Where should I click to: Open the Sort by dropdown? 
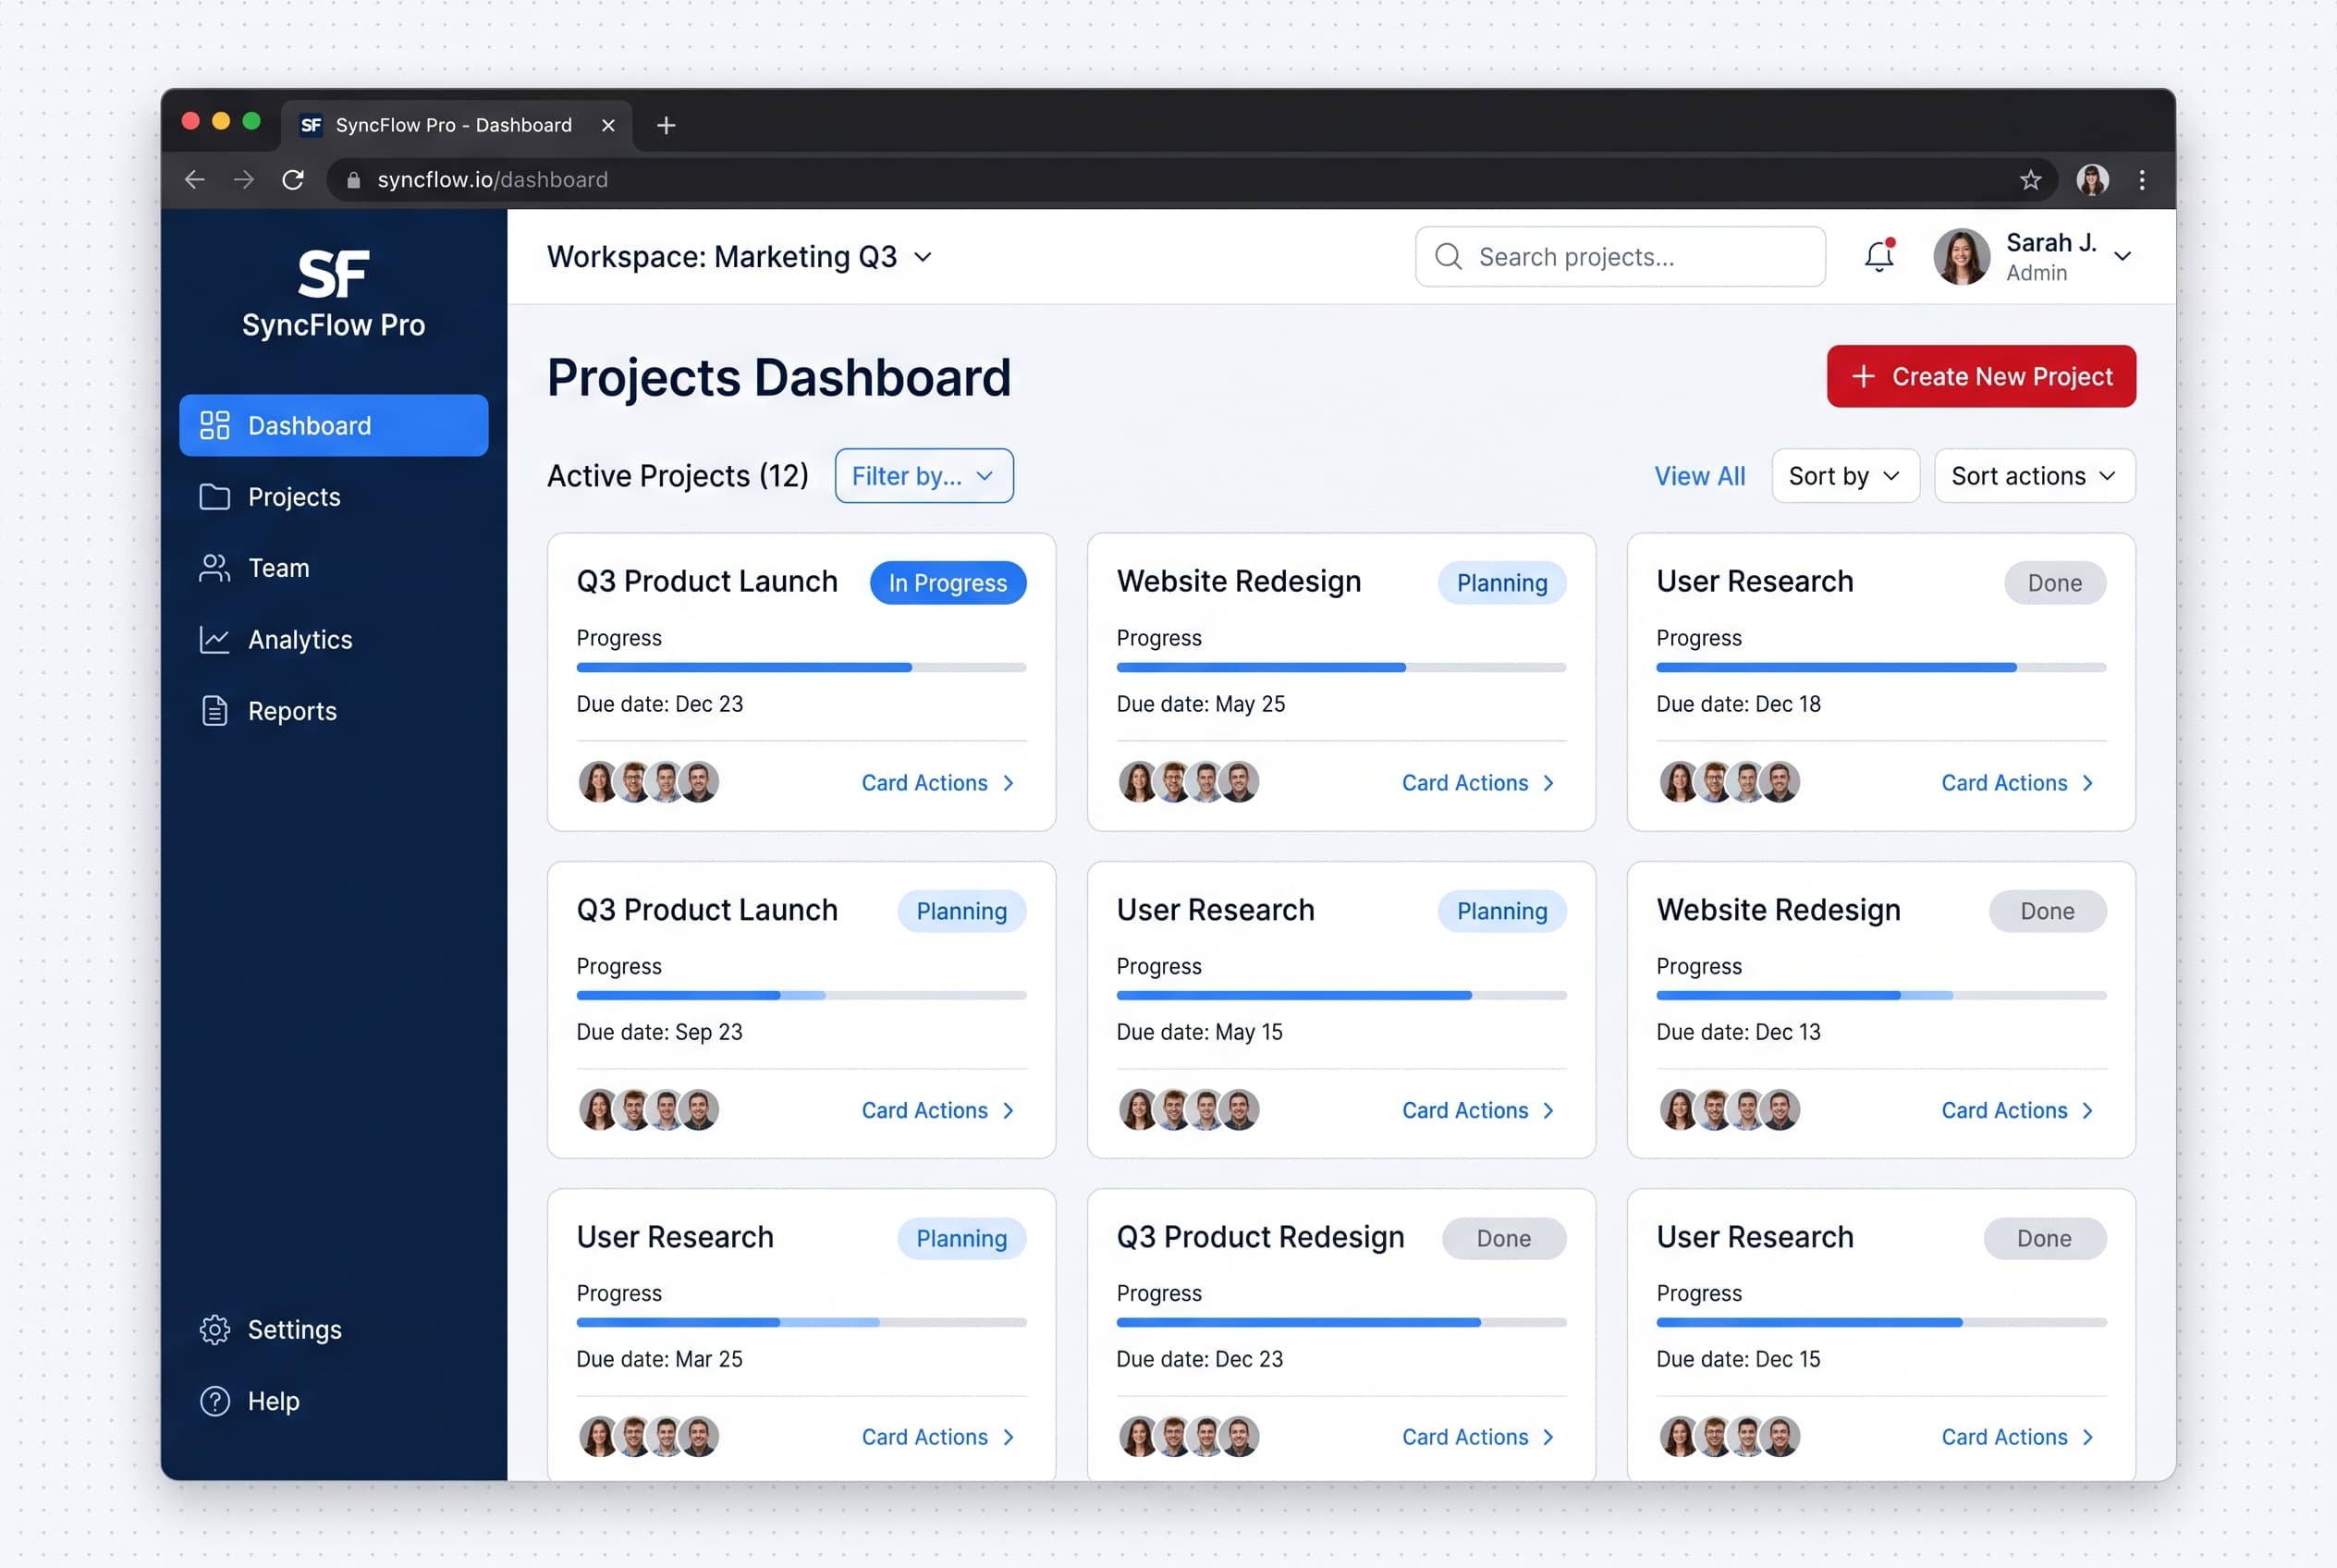tap(1845, 476)
